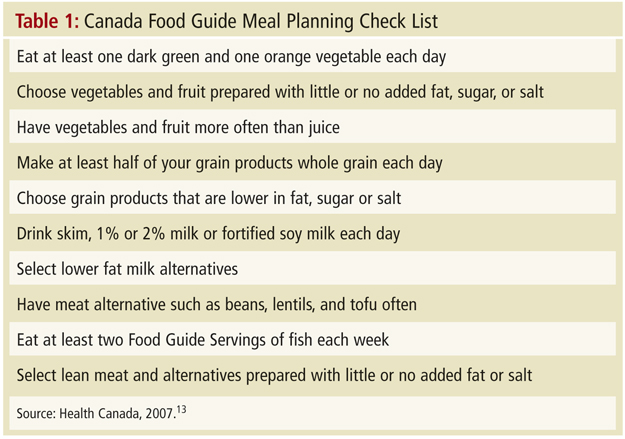Click the word "juice" in third row
625x439 pixels.
point(324,128)
